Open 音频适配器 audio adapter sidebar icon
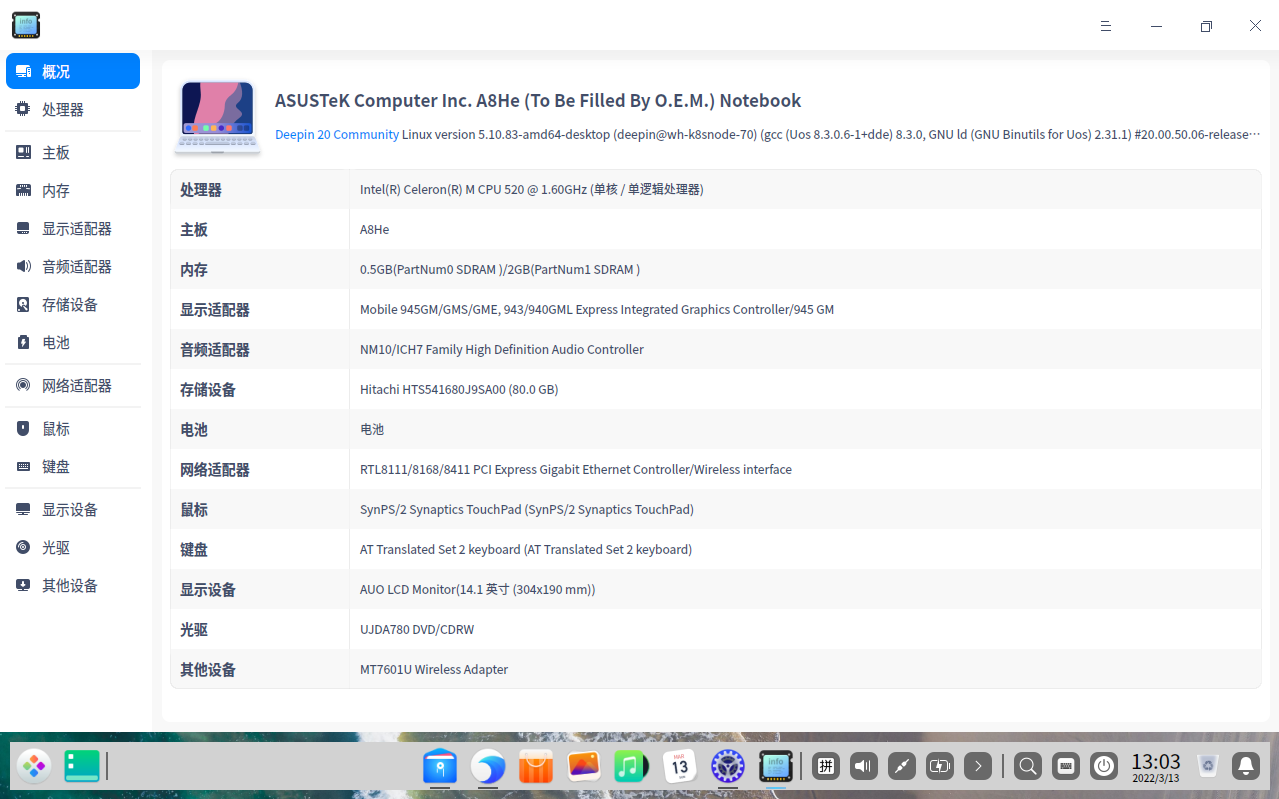The image size is (1279, 799). click(23, 266)
